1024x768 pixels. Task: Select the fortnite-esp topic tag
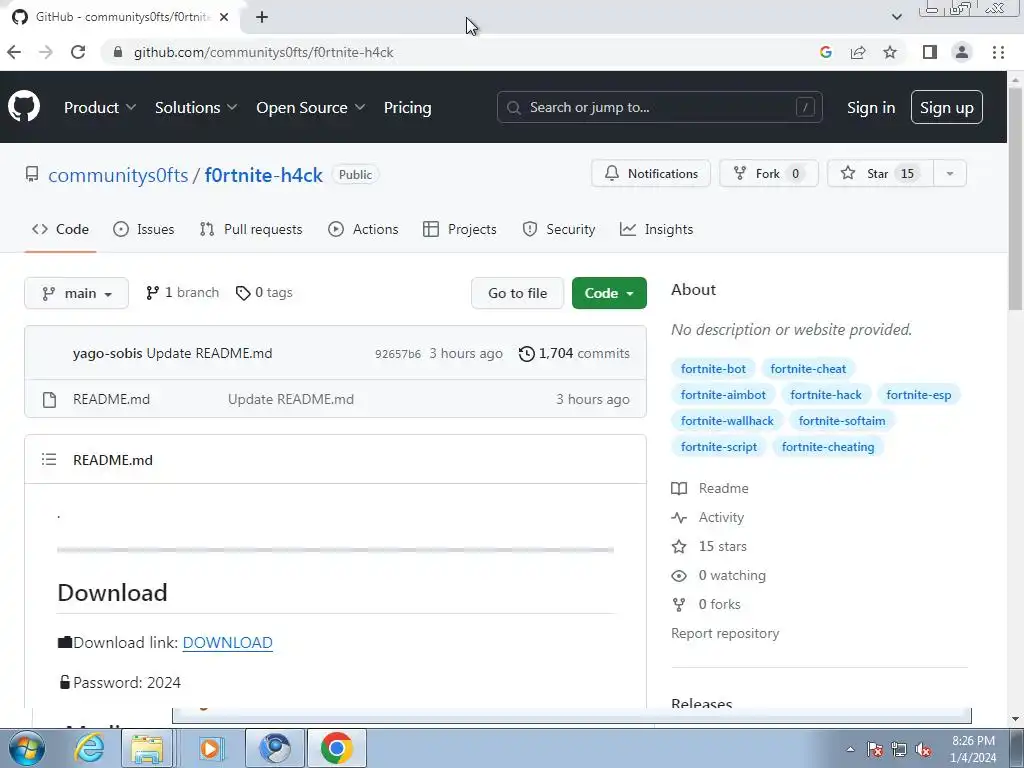pos(918,394)
